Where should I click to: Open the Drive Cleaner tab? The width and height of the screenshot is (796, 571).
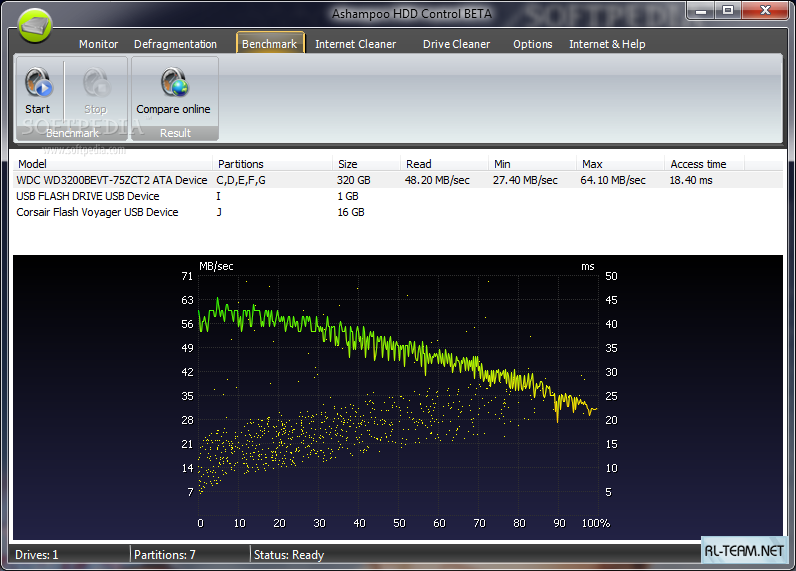(x=456, y=44)
